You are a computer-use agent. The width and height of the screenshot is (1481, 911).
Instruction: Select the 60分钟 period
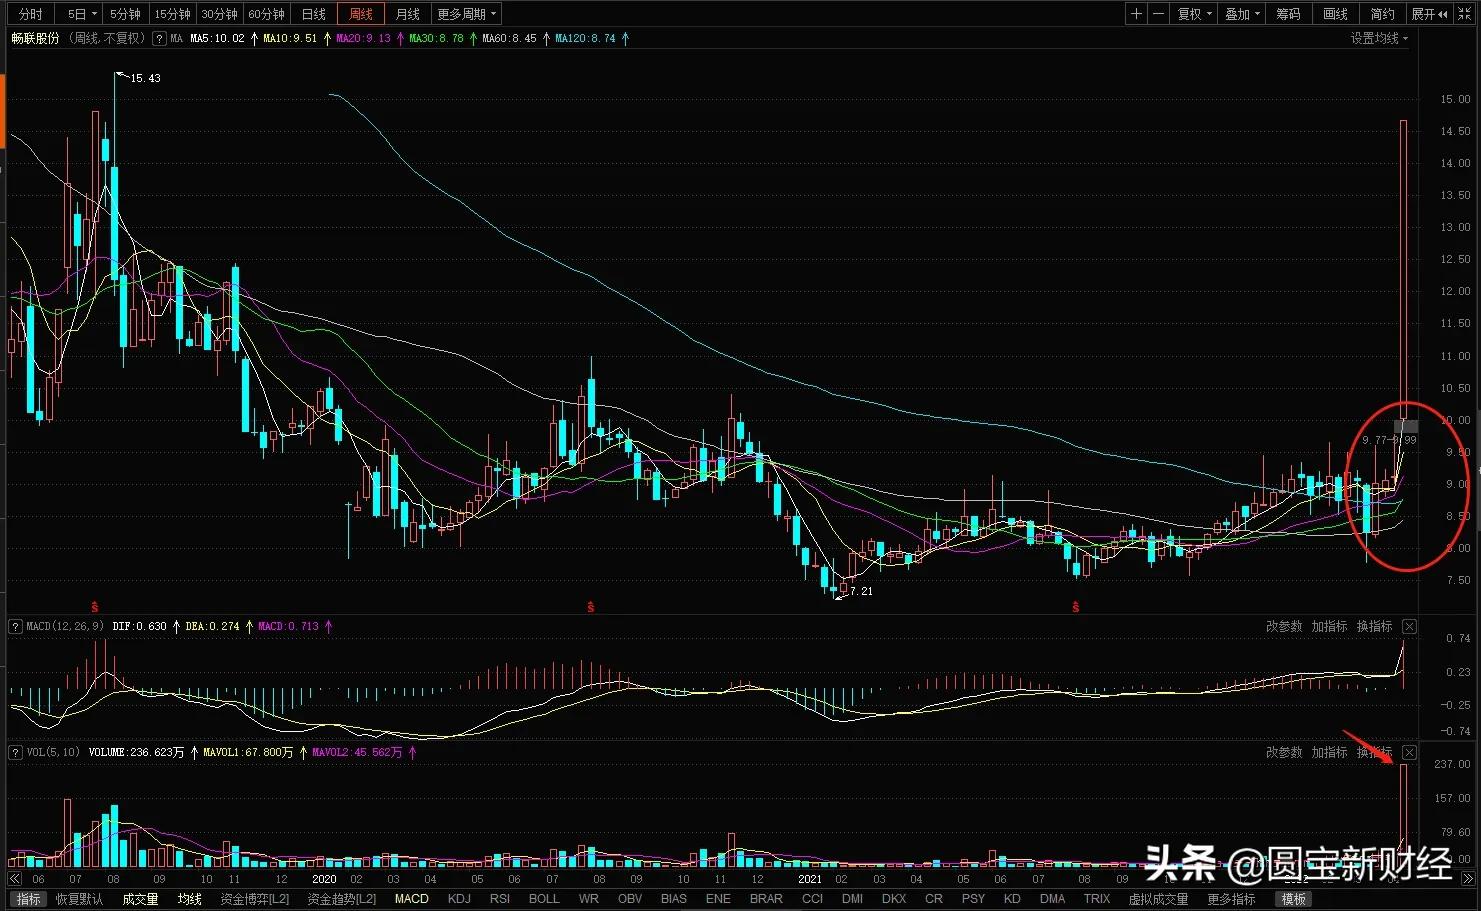tap(267, 14)
